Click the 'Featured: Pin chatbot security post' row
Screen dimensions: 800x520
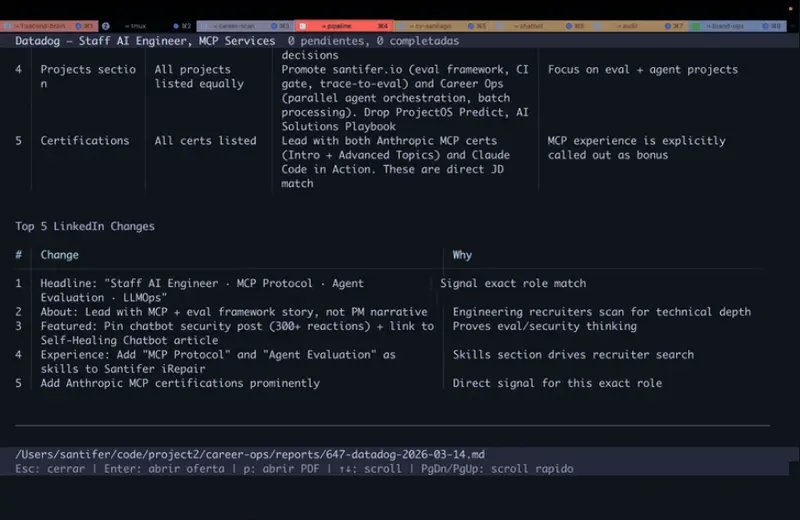[x=237, y=333]
